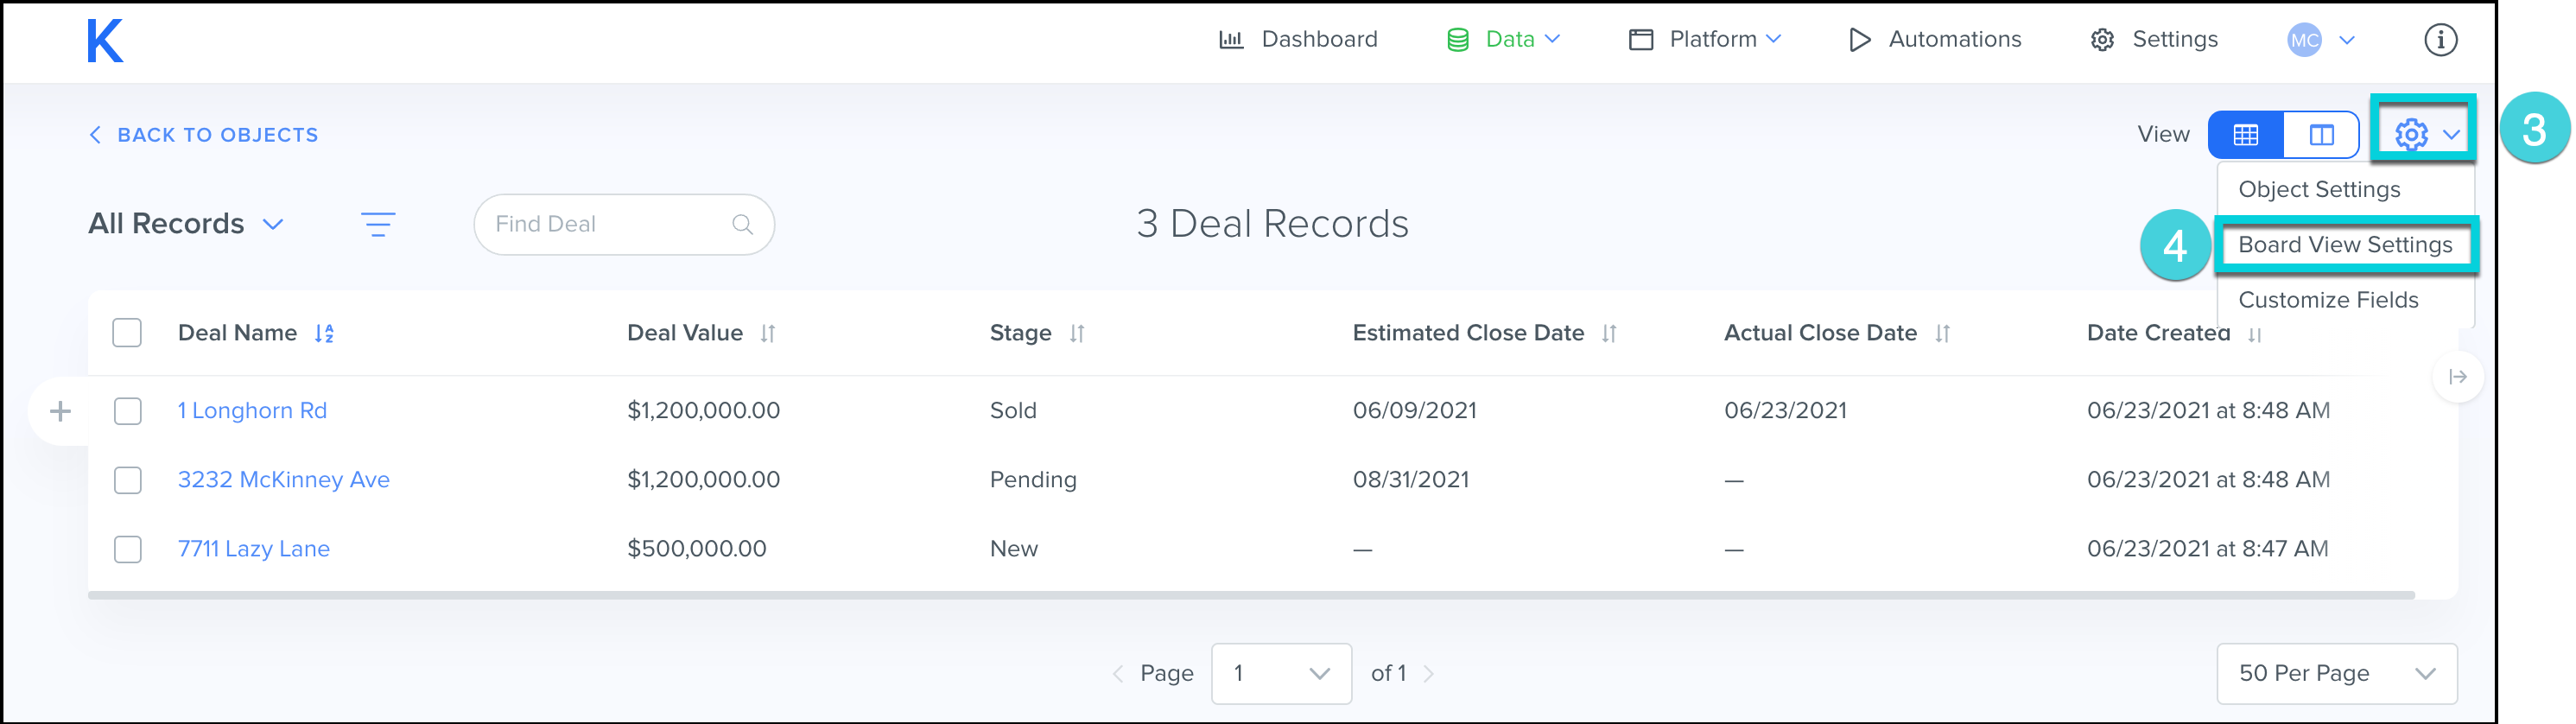Image resolution: width=2576 pixels, height=724 pixels.
Task: Click the expand columns arrow icon
Action: pos(2457,377)
